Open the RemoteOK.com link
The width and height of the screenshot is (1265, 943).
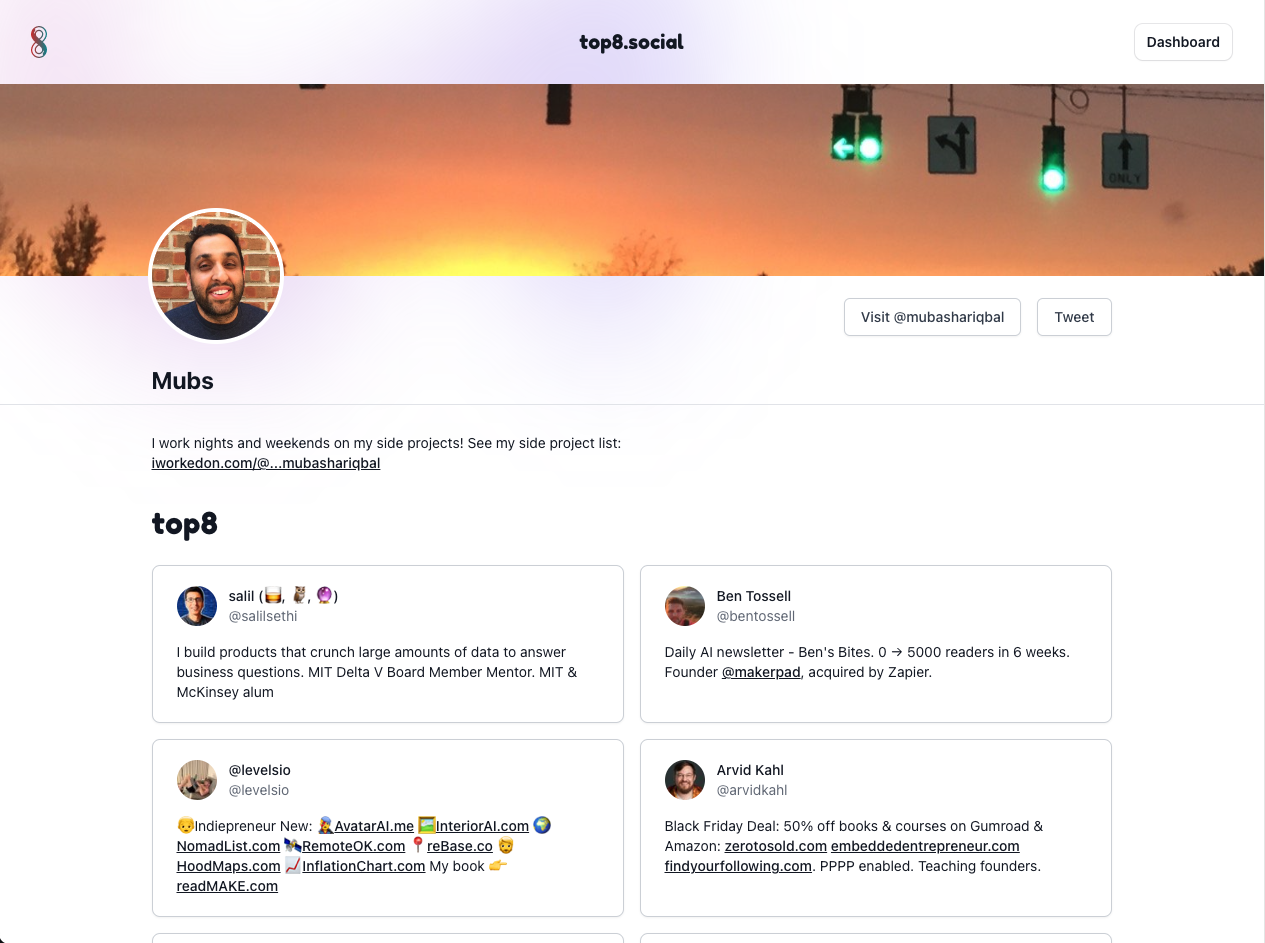(x=353, y=846)
